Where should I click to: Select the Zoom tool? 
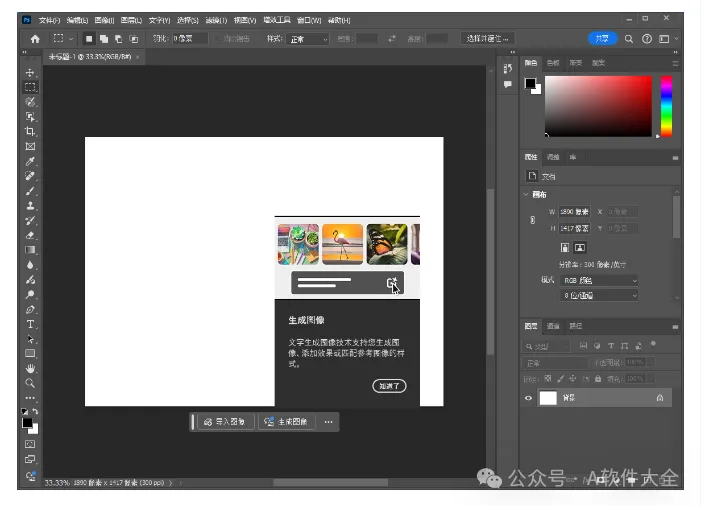pos(30,383)
